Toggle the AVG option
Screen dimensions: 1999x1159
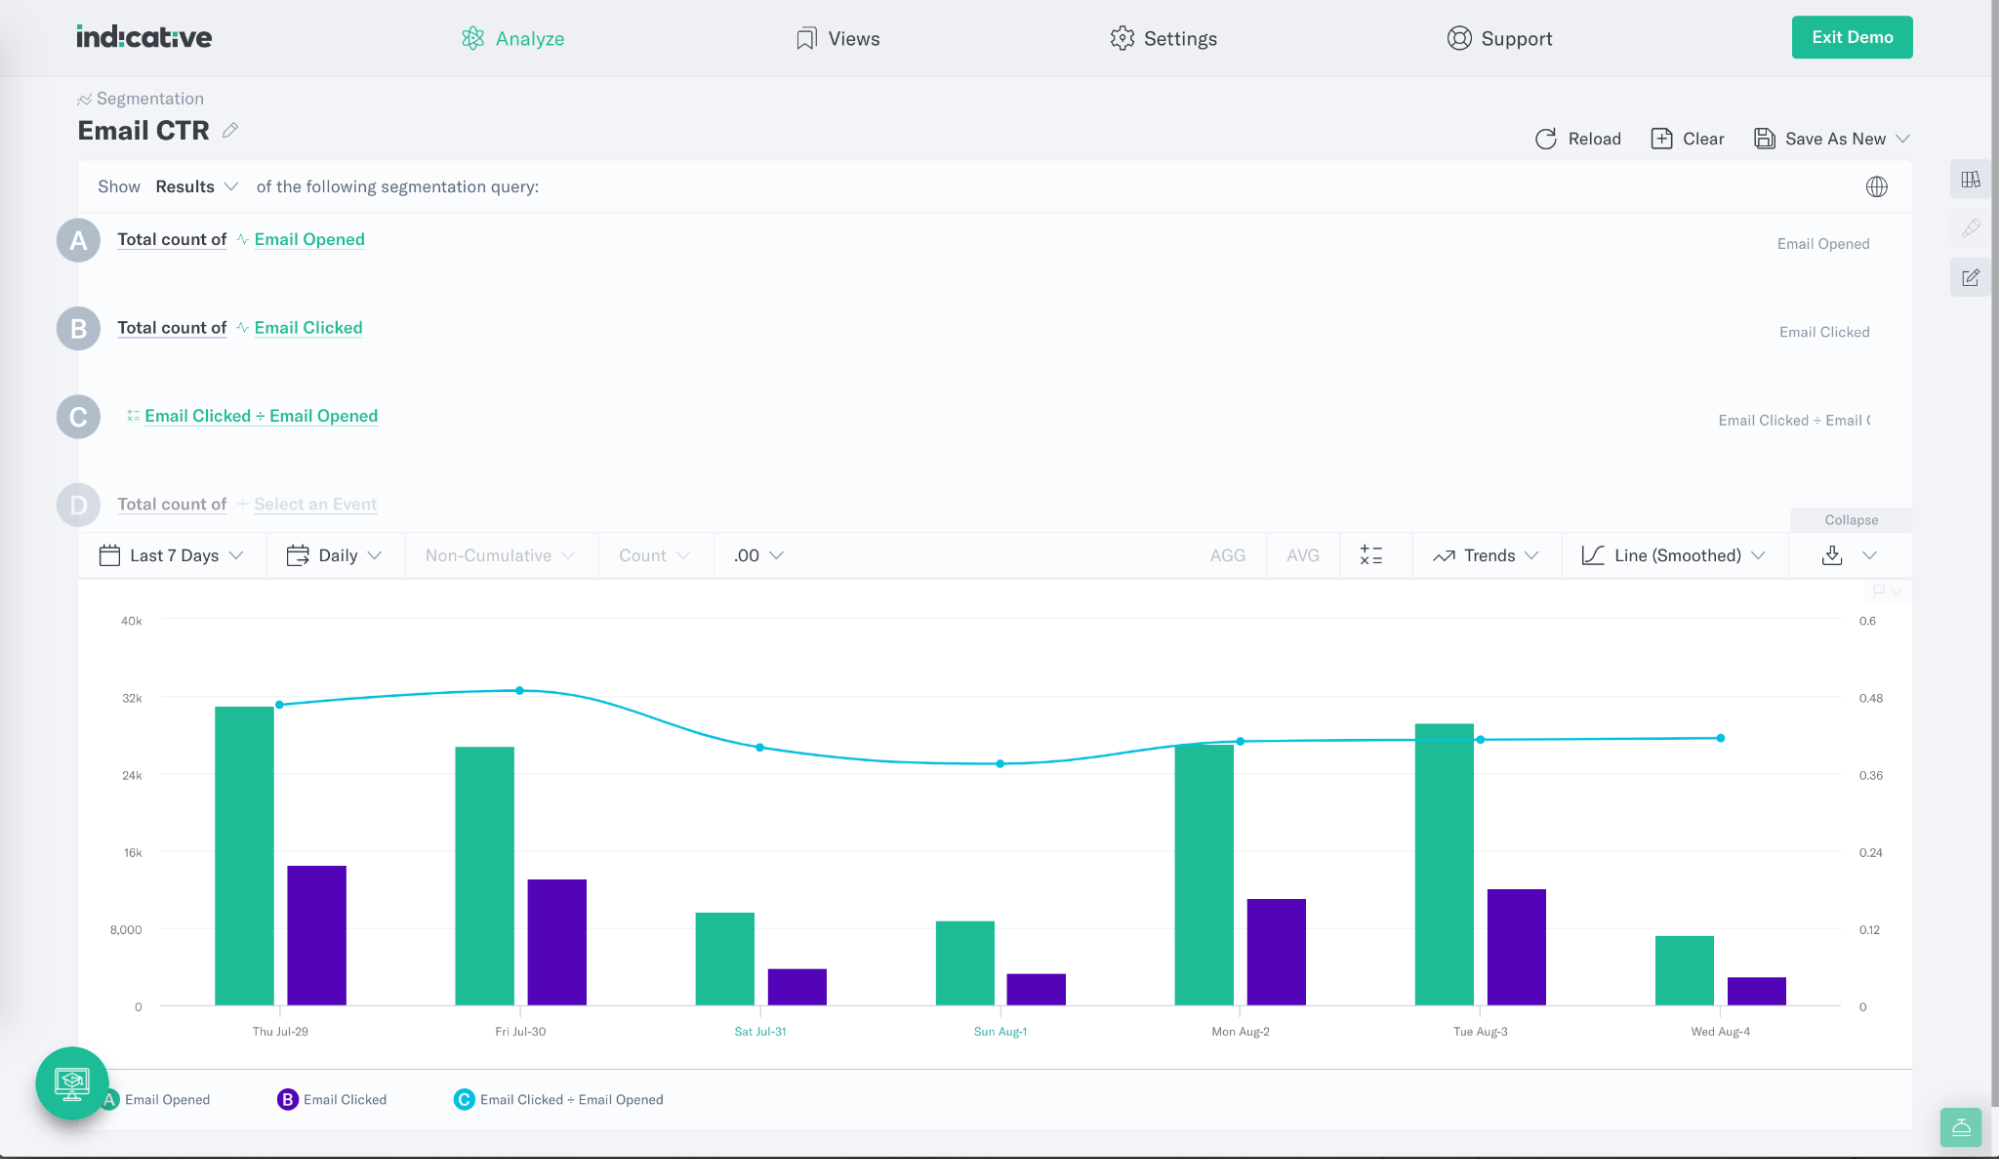[x=1302, y=555]
